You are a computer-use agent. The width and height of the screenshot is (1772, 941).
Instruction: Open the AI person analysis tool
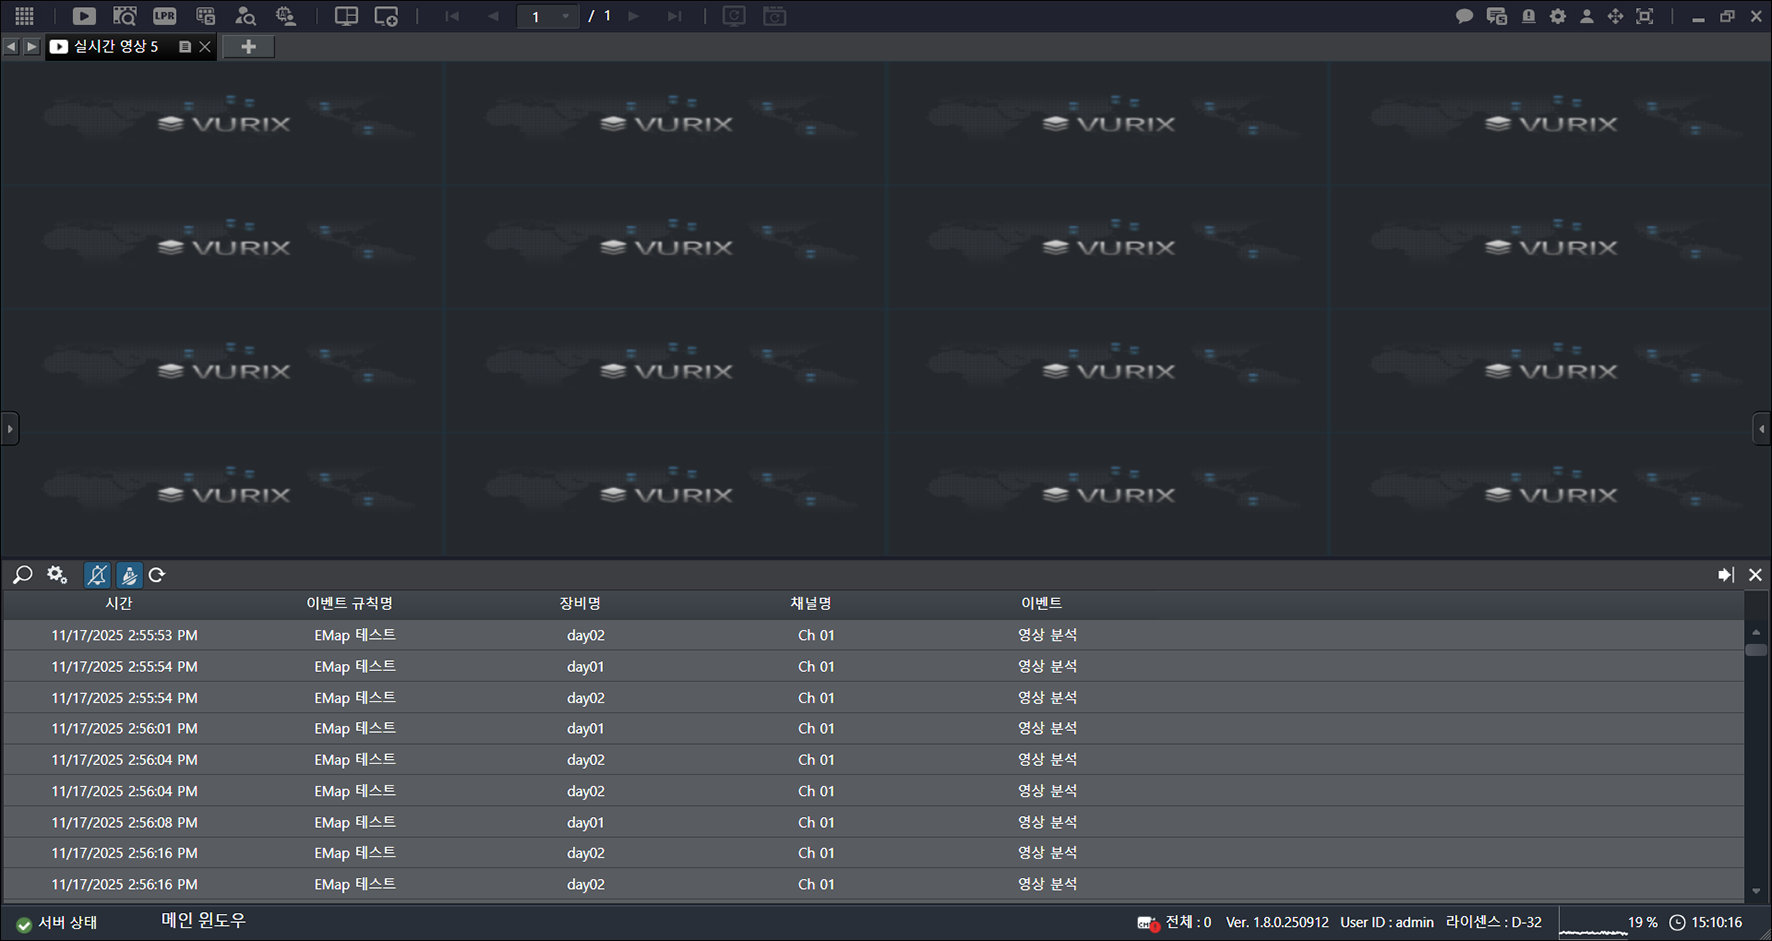pyautogui.click(x=286, y=16)
